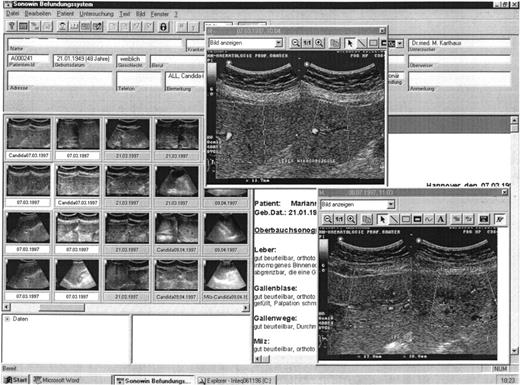Select text annotation 'A' tool in lower window
520x385 pixels.
(440, 219)
